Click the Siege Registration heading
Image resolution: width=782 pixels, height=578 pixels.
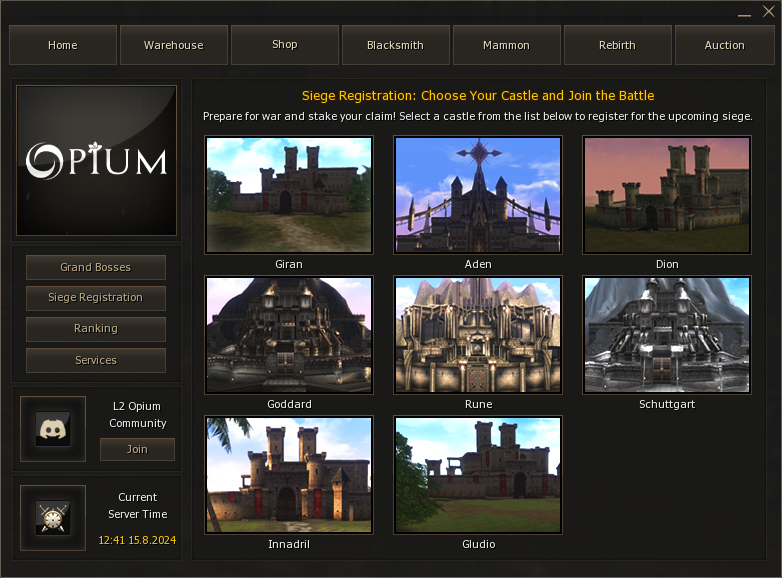[x=478, y=96]
